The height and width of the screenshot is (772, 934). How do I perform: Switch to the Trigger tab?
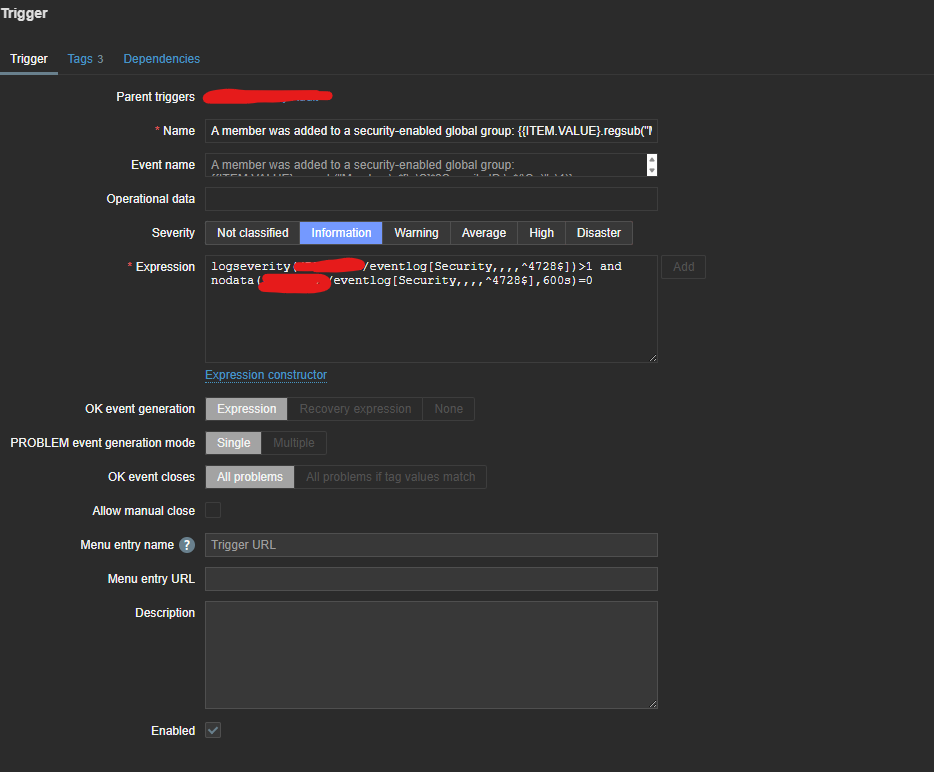pyautogui.click(x=29, y=59)
